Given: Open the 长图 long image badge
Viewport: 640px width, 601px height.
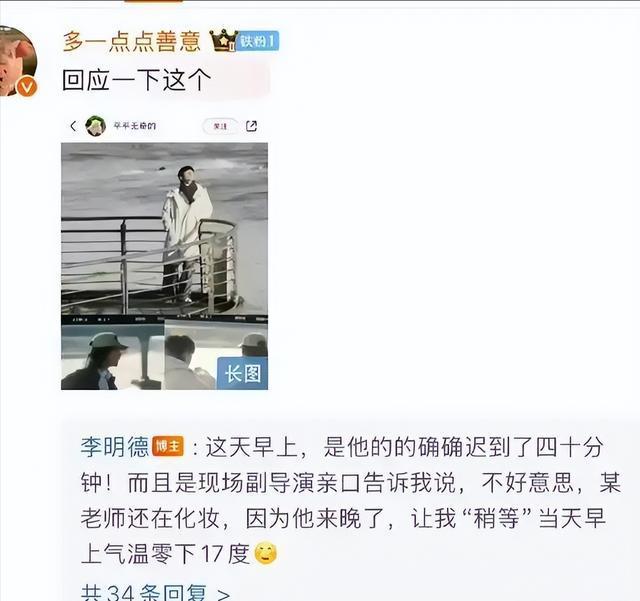Looking at the screenshot, I should (242, 374).
